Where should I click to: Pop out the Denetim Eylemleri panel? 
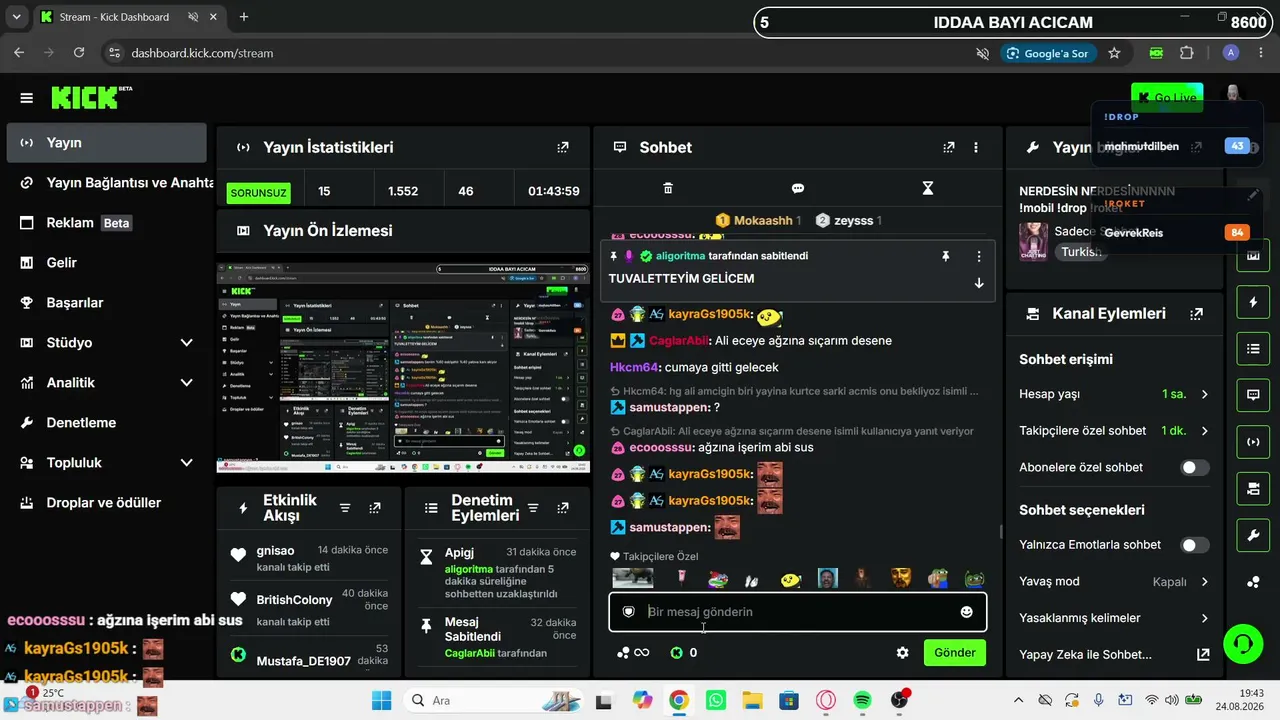(x=563, y=508)
